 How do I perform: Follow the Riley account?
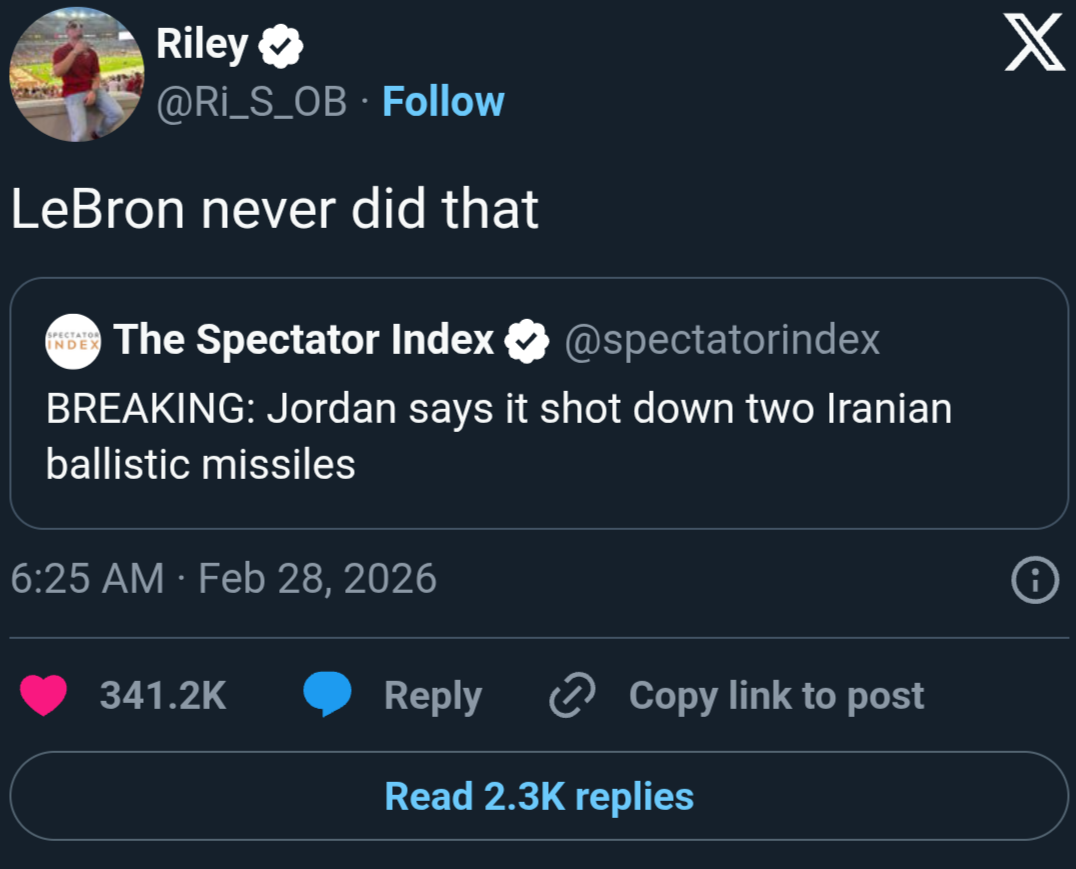coord(443,101)
